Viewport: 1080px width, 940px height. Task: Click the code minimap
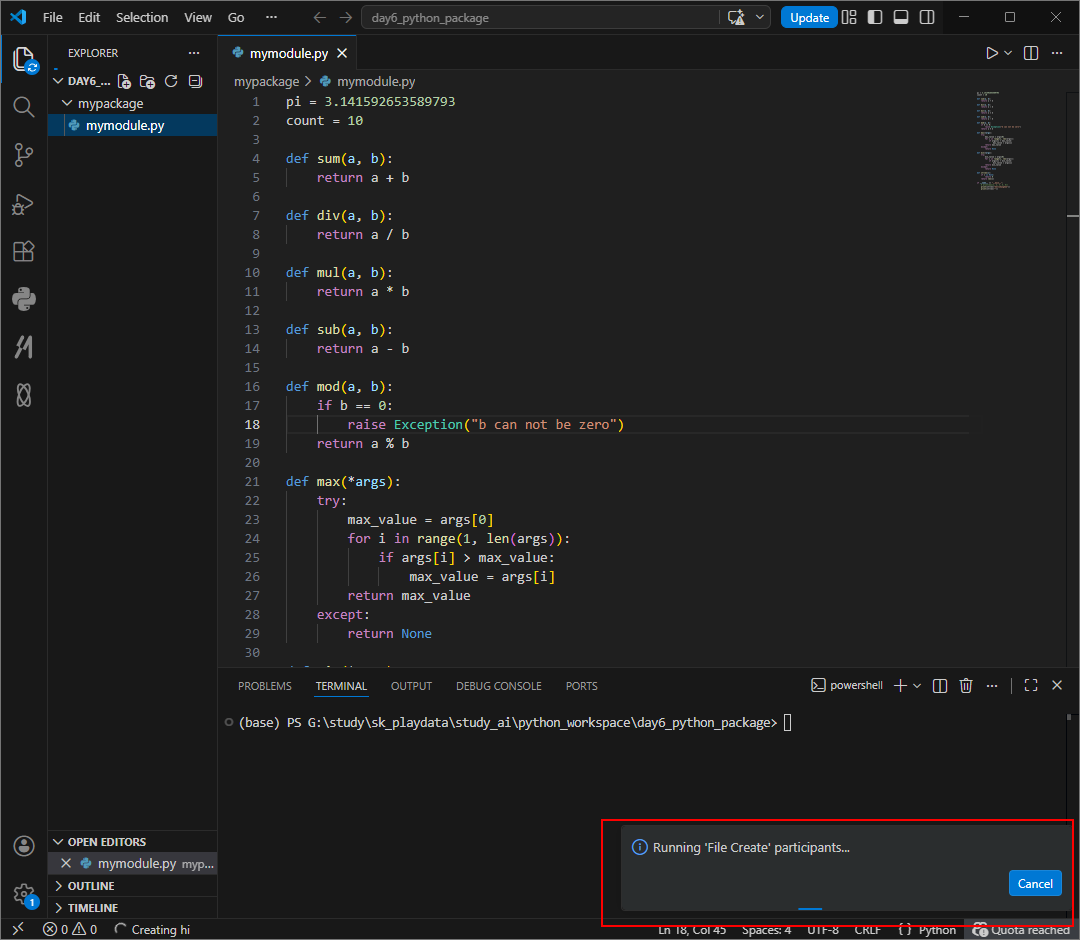coord(998,141)
